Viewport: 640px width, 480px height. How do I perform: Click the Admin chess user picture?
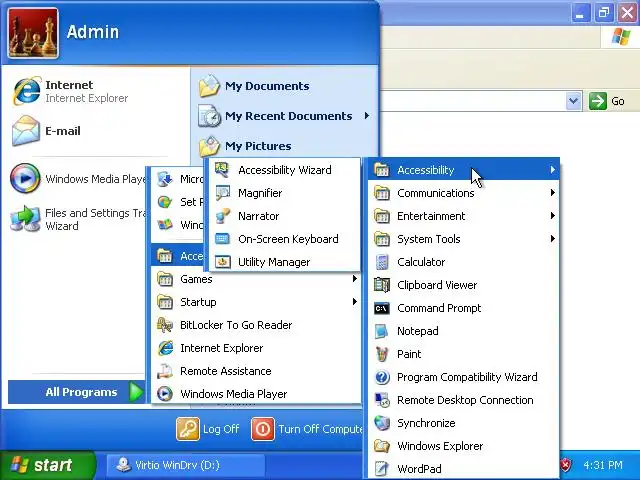coord(33,33)
